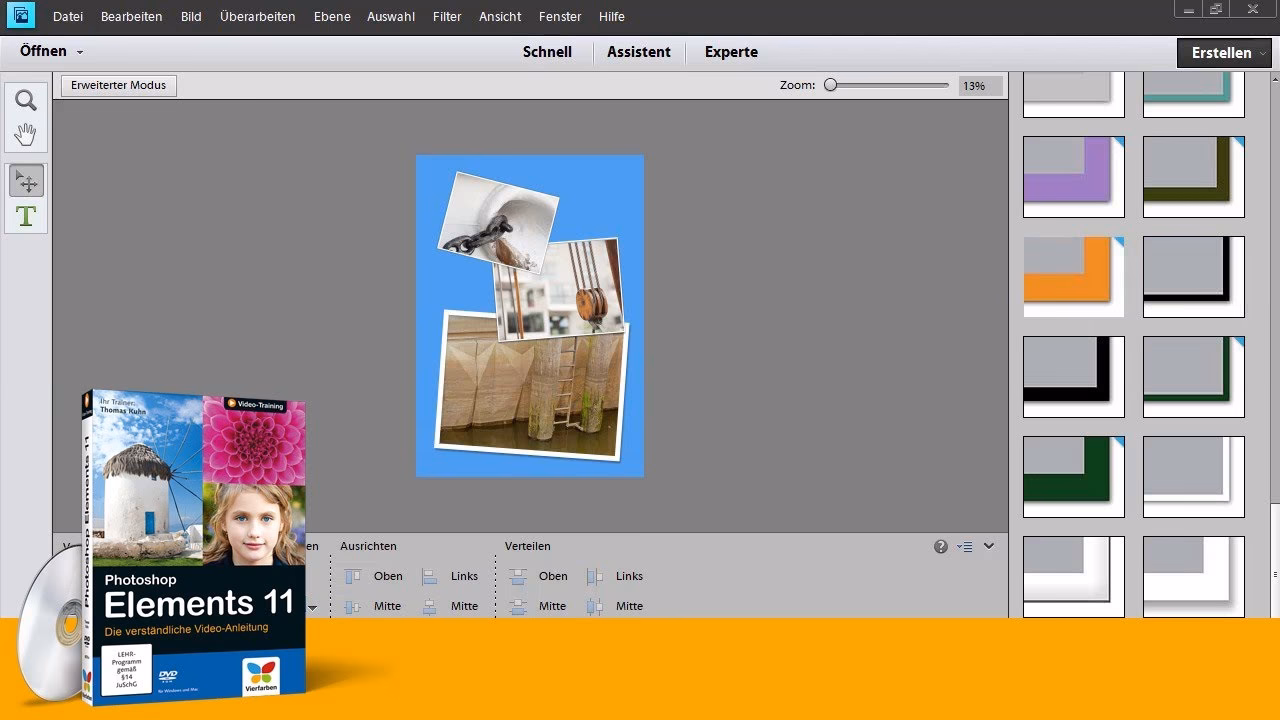1280x720 pixels.
Task: Select the Zoom tool
Action: (x=25, y=99)
